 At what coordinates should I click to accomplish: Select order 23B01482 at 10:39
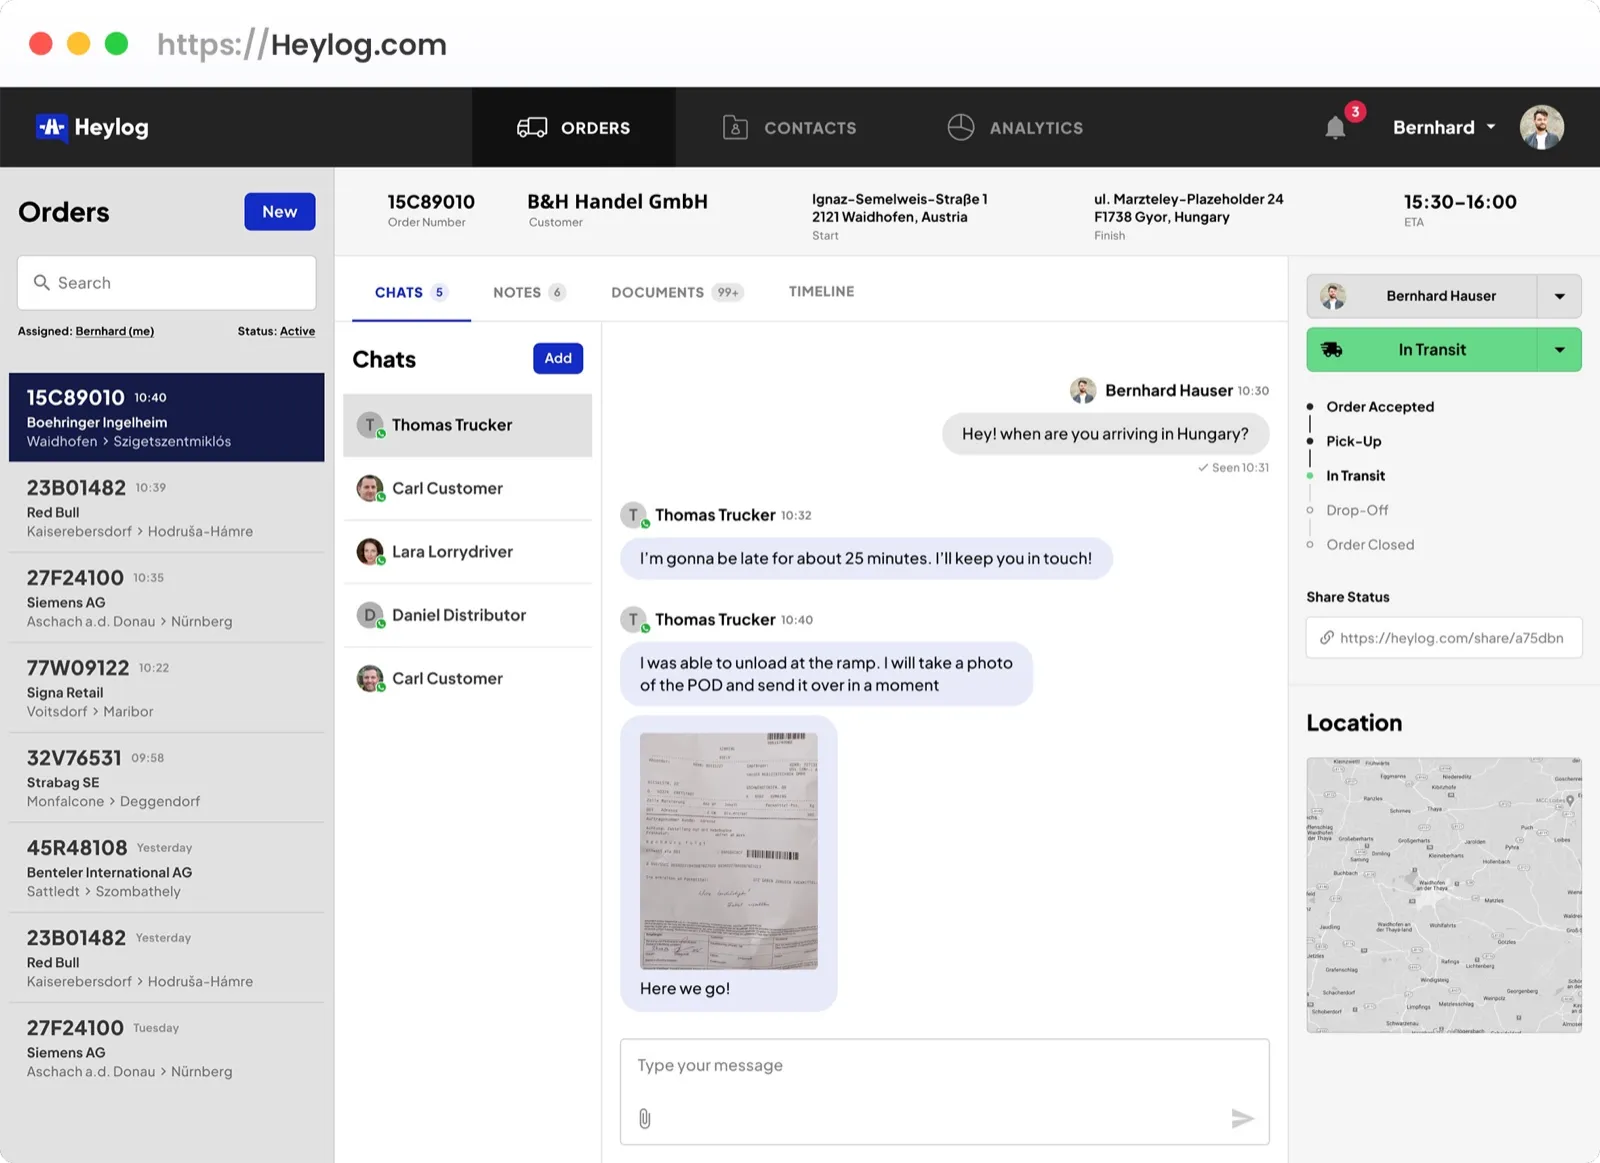tap(167, 508)
